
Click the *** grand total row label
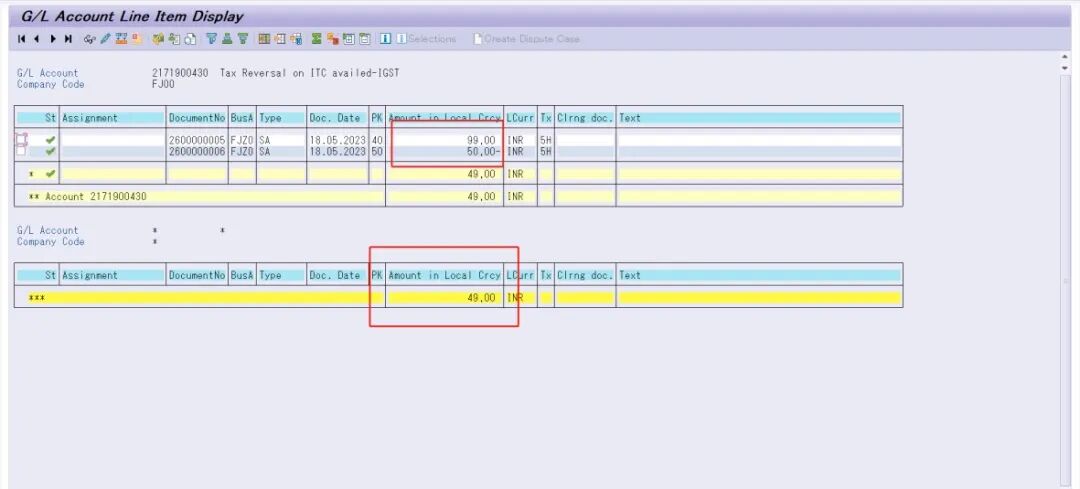(36, 298)
